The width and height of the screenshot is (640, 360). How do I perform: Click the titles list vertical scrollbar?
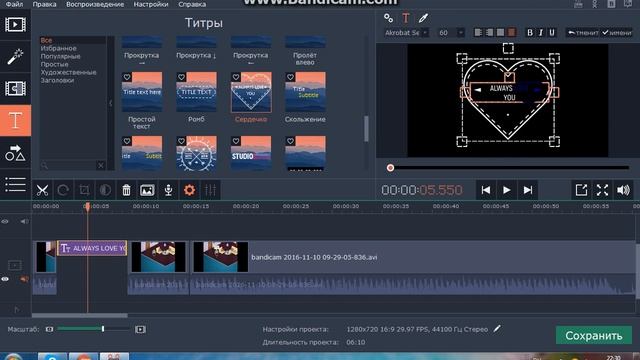(x=366, y=129)
